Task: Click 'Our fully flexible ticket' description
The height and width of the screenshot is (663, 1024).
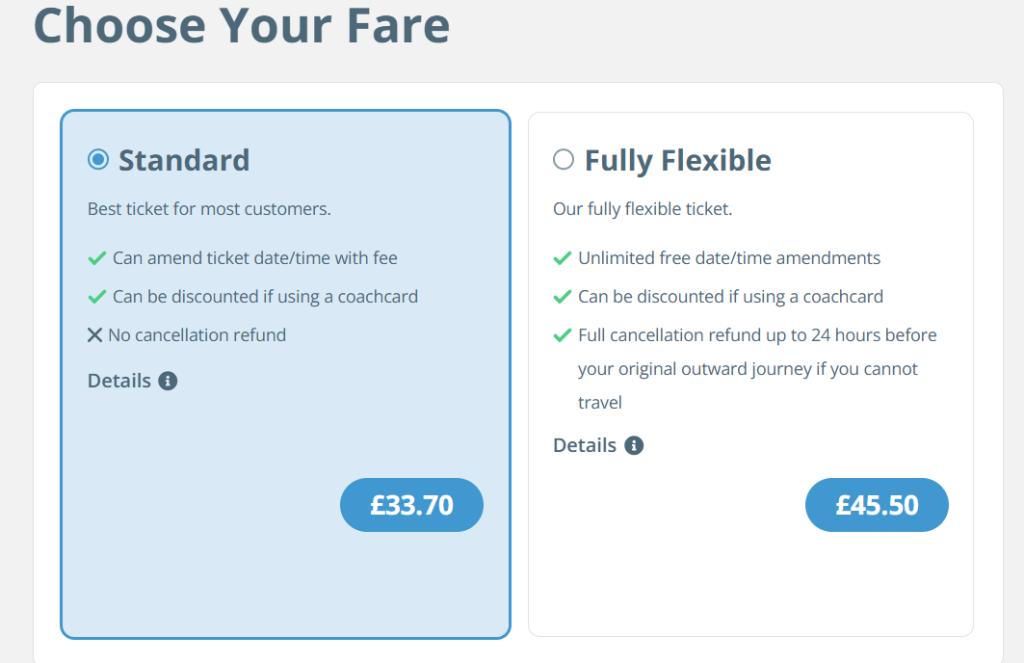Action: tap(642, 210)
